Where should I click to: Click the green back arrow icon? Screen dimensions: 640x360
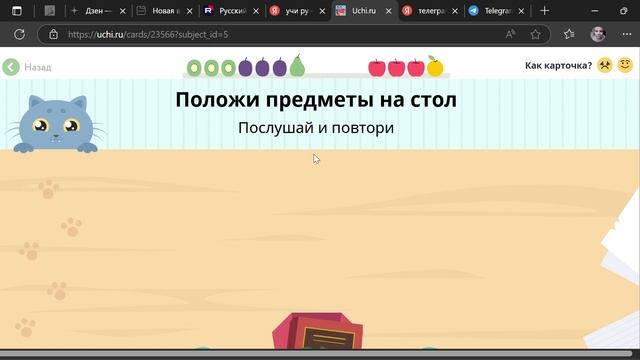(x=11, y=67)
